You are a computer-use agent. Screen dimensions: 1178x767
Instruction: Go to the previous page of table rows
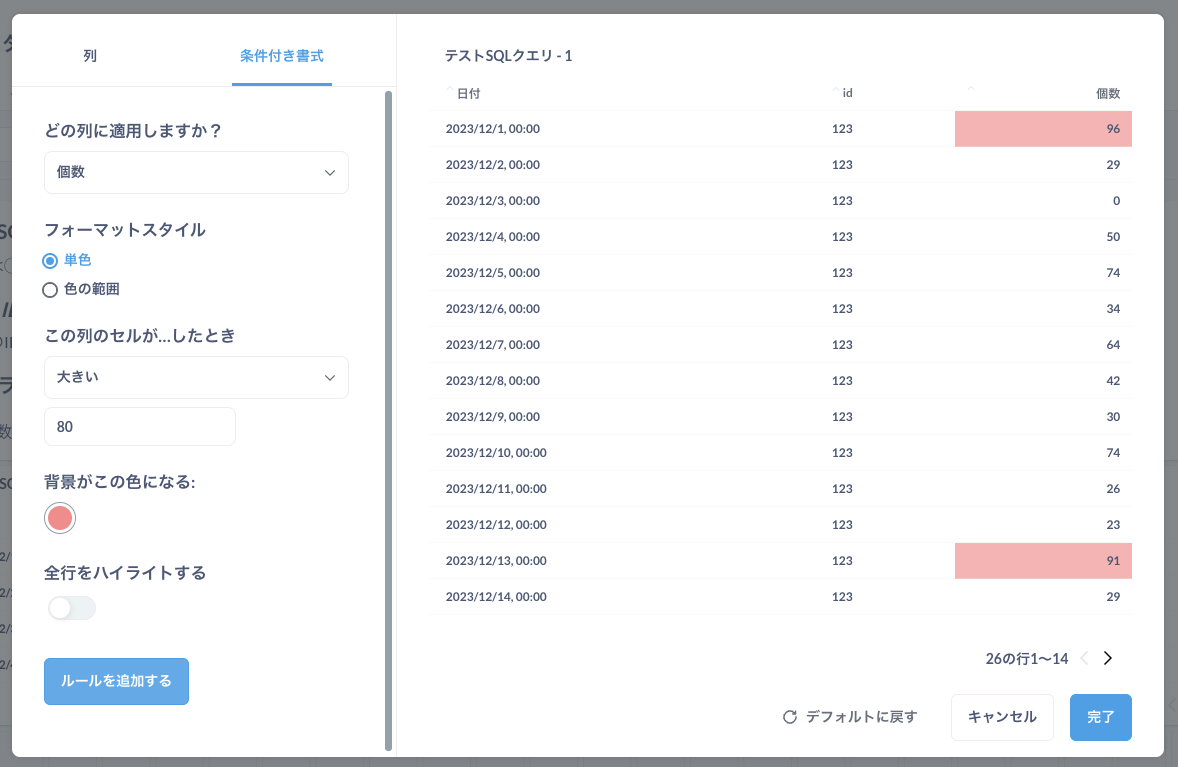(1083, 658)
